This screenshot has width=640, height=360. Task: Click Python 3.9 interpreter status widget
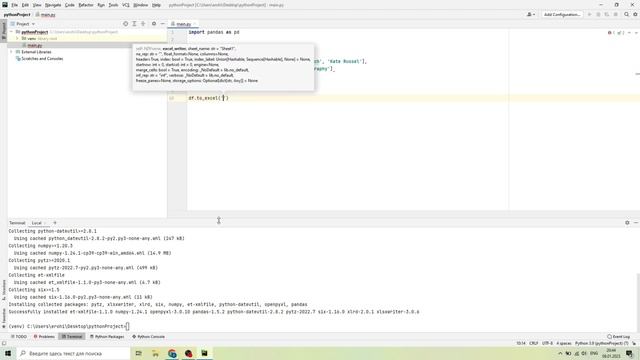pyautogui.click(x=601, y=344)
